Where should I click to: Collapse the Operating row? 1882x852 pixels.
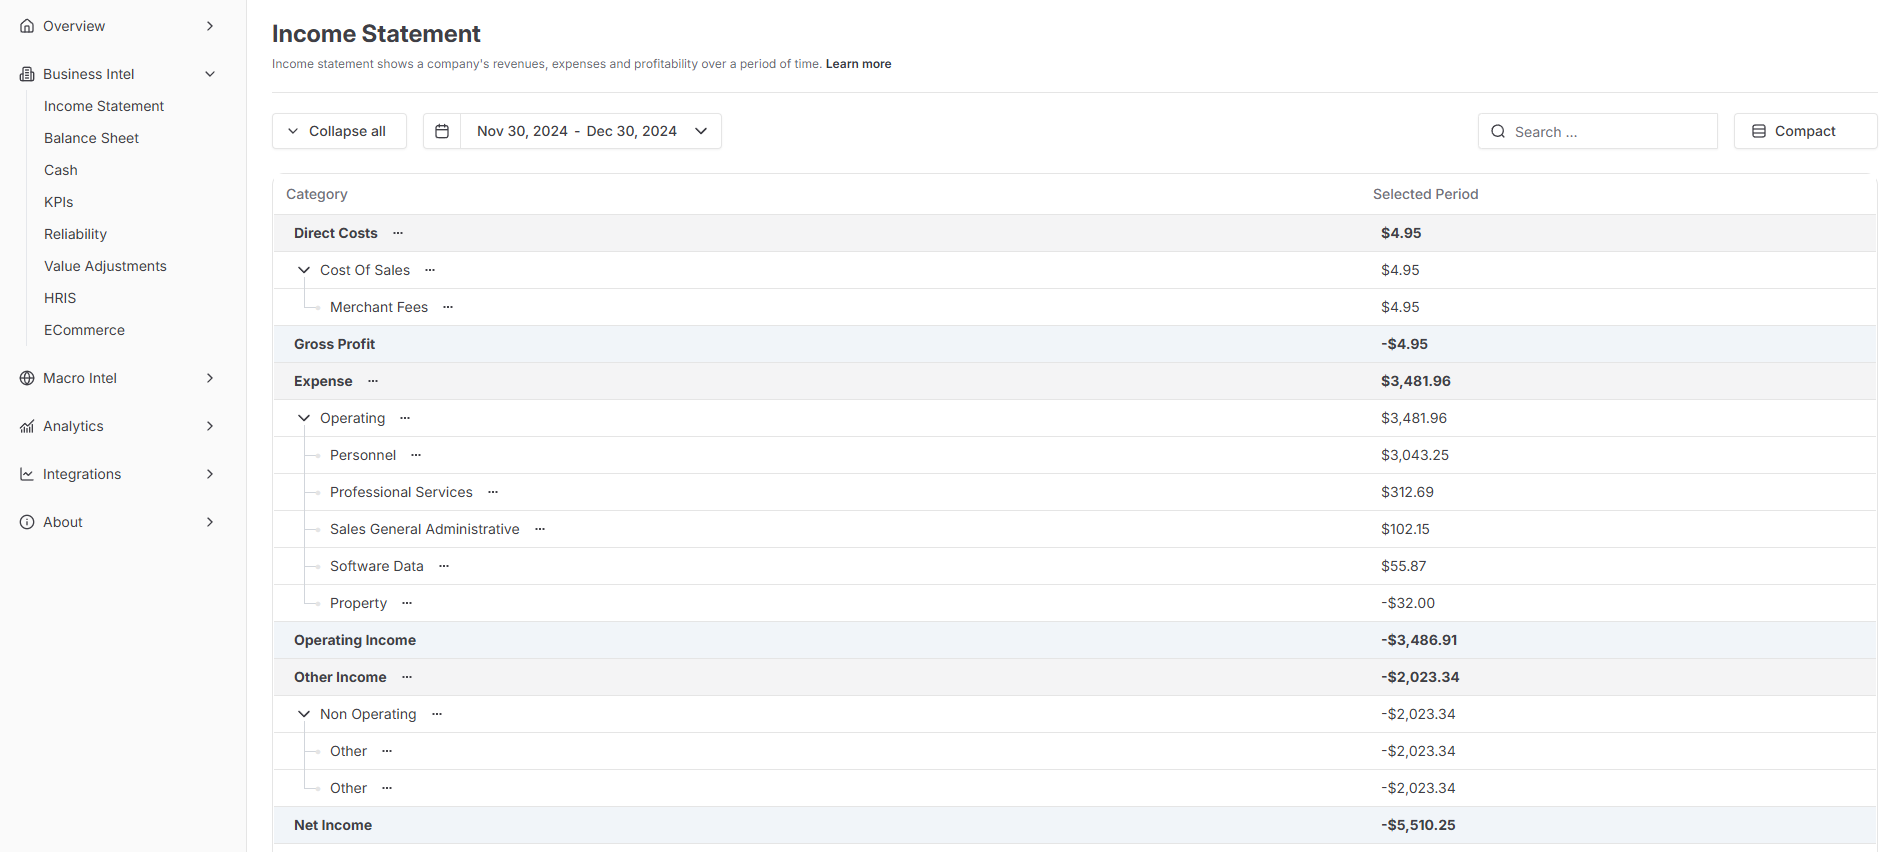[304, 418]
